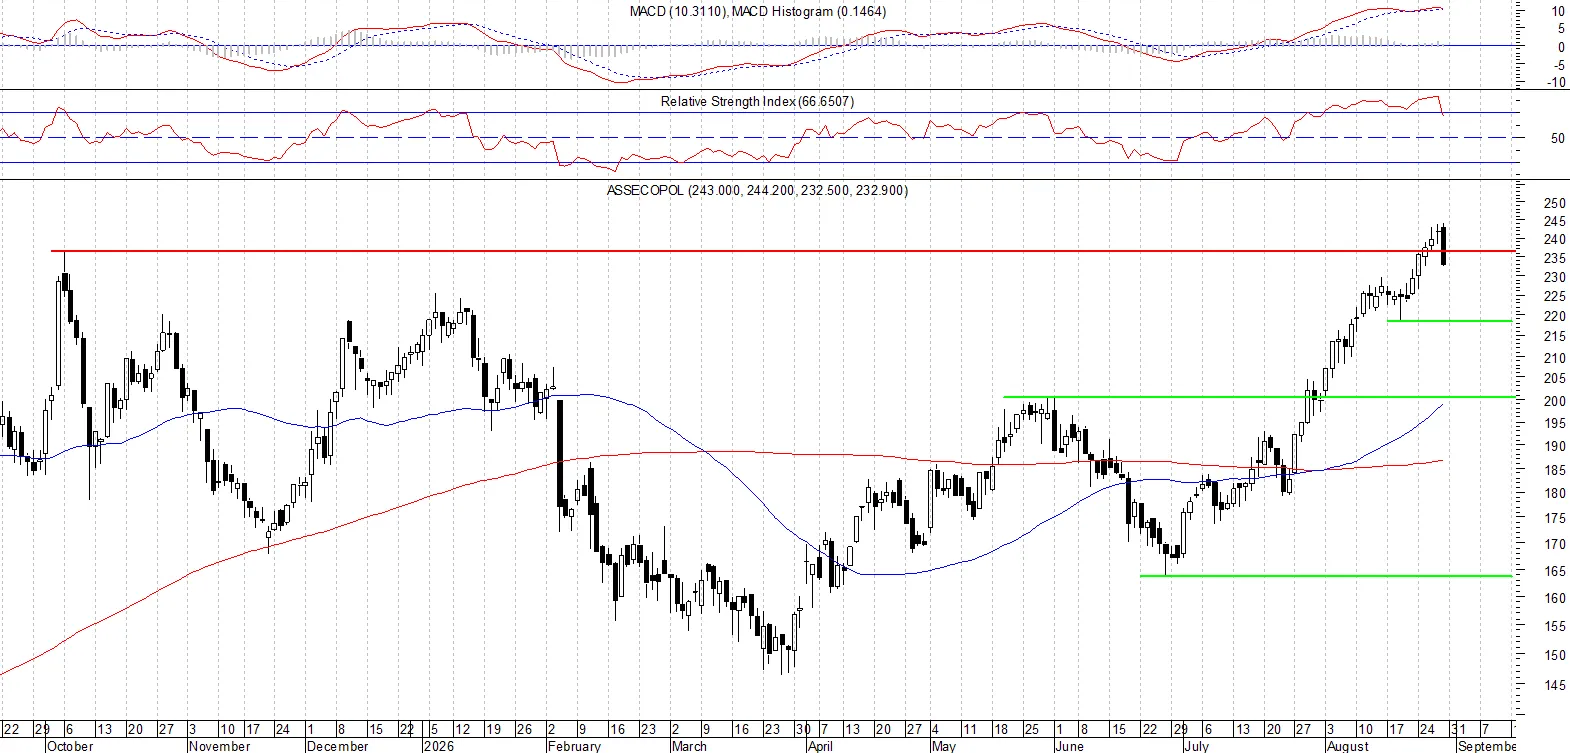Click the 240 price axis label
The image size is (1570, 753).
[x=1555, y=239]
